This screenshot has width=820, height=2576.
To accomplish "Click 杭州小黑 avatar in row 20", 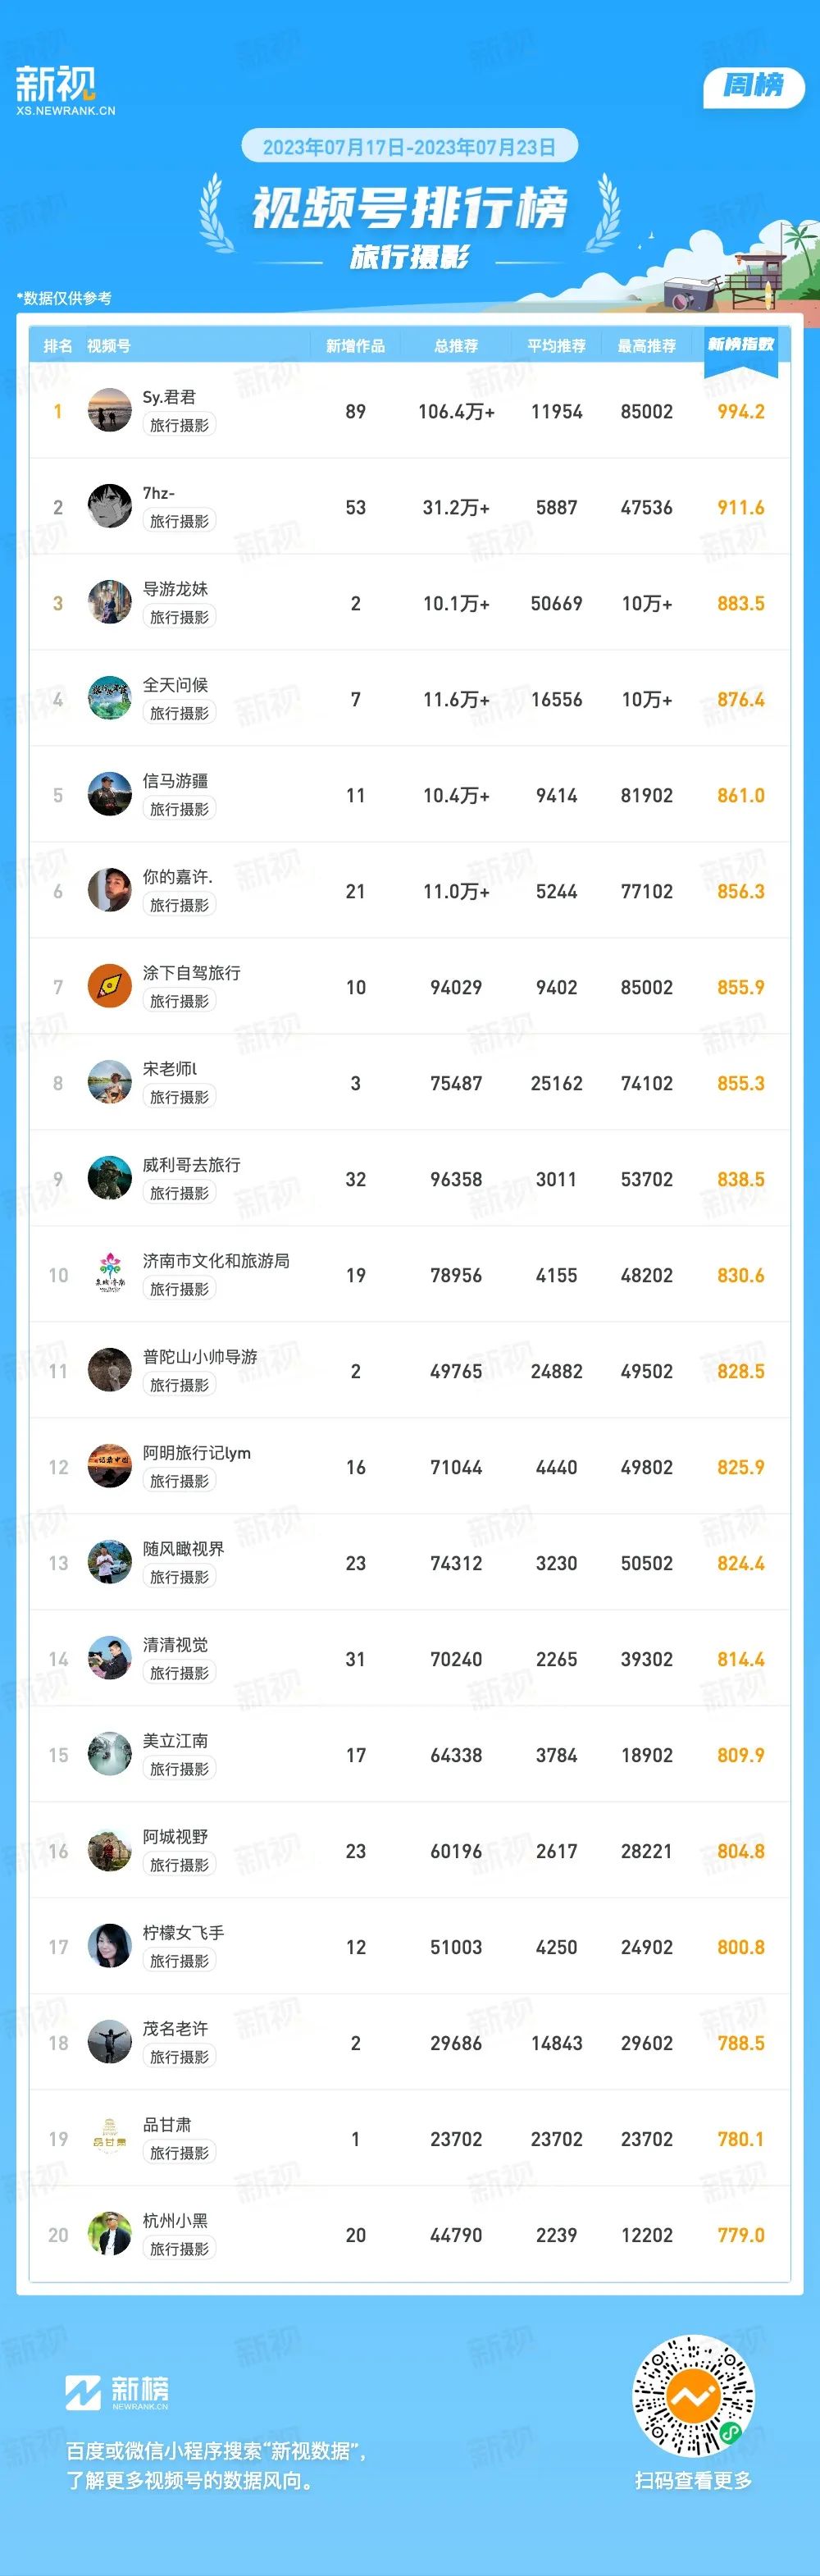I will [x=110, y=2234].
